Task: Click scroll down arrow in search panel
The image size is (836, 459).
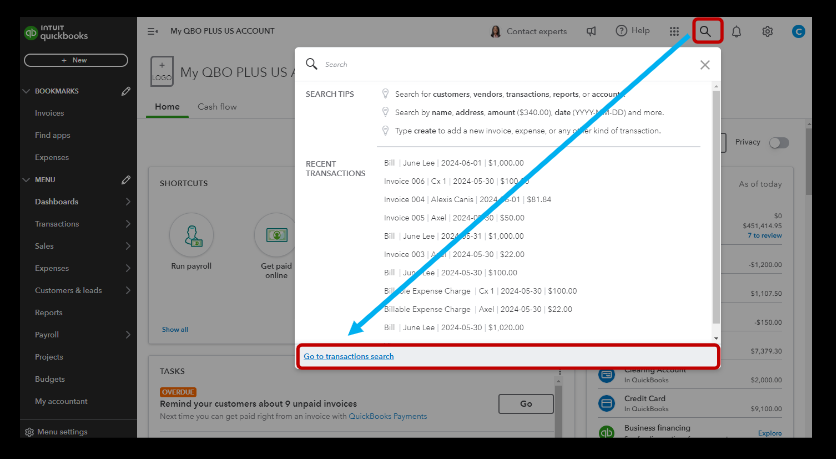Action: 716,339
